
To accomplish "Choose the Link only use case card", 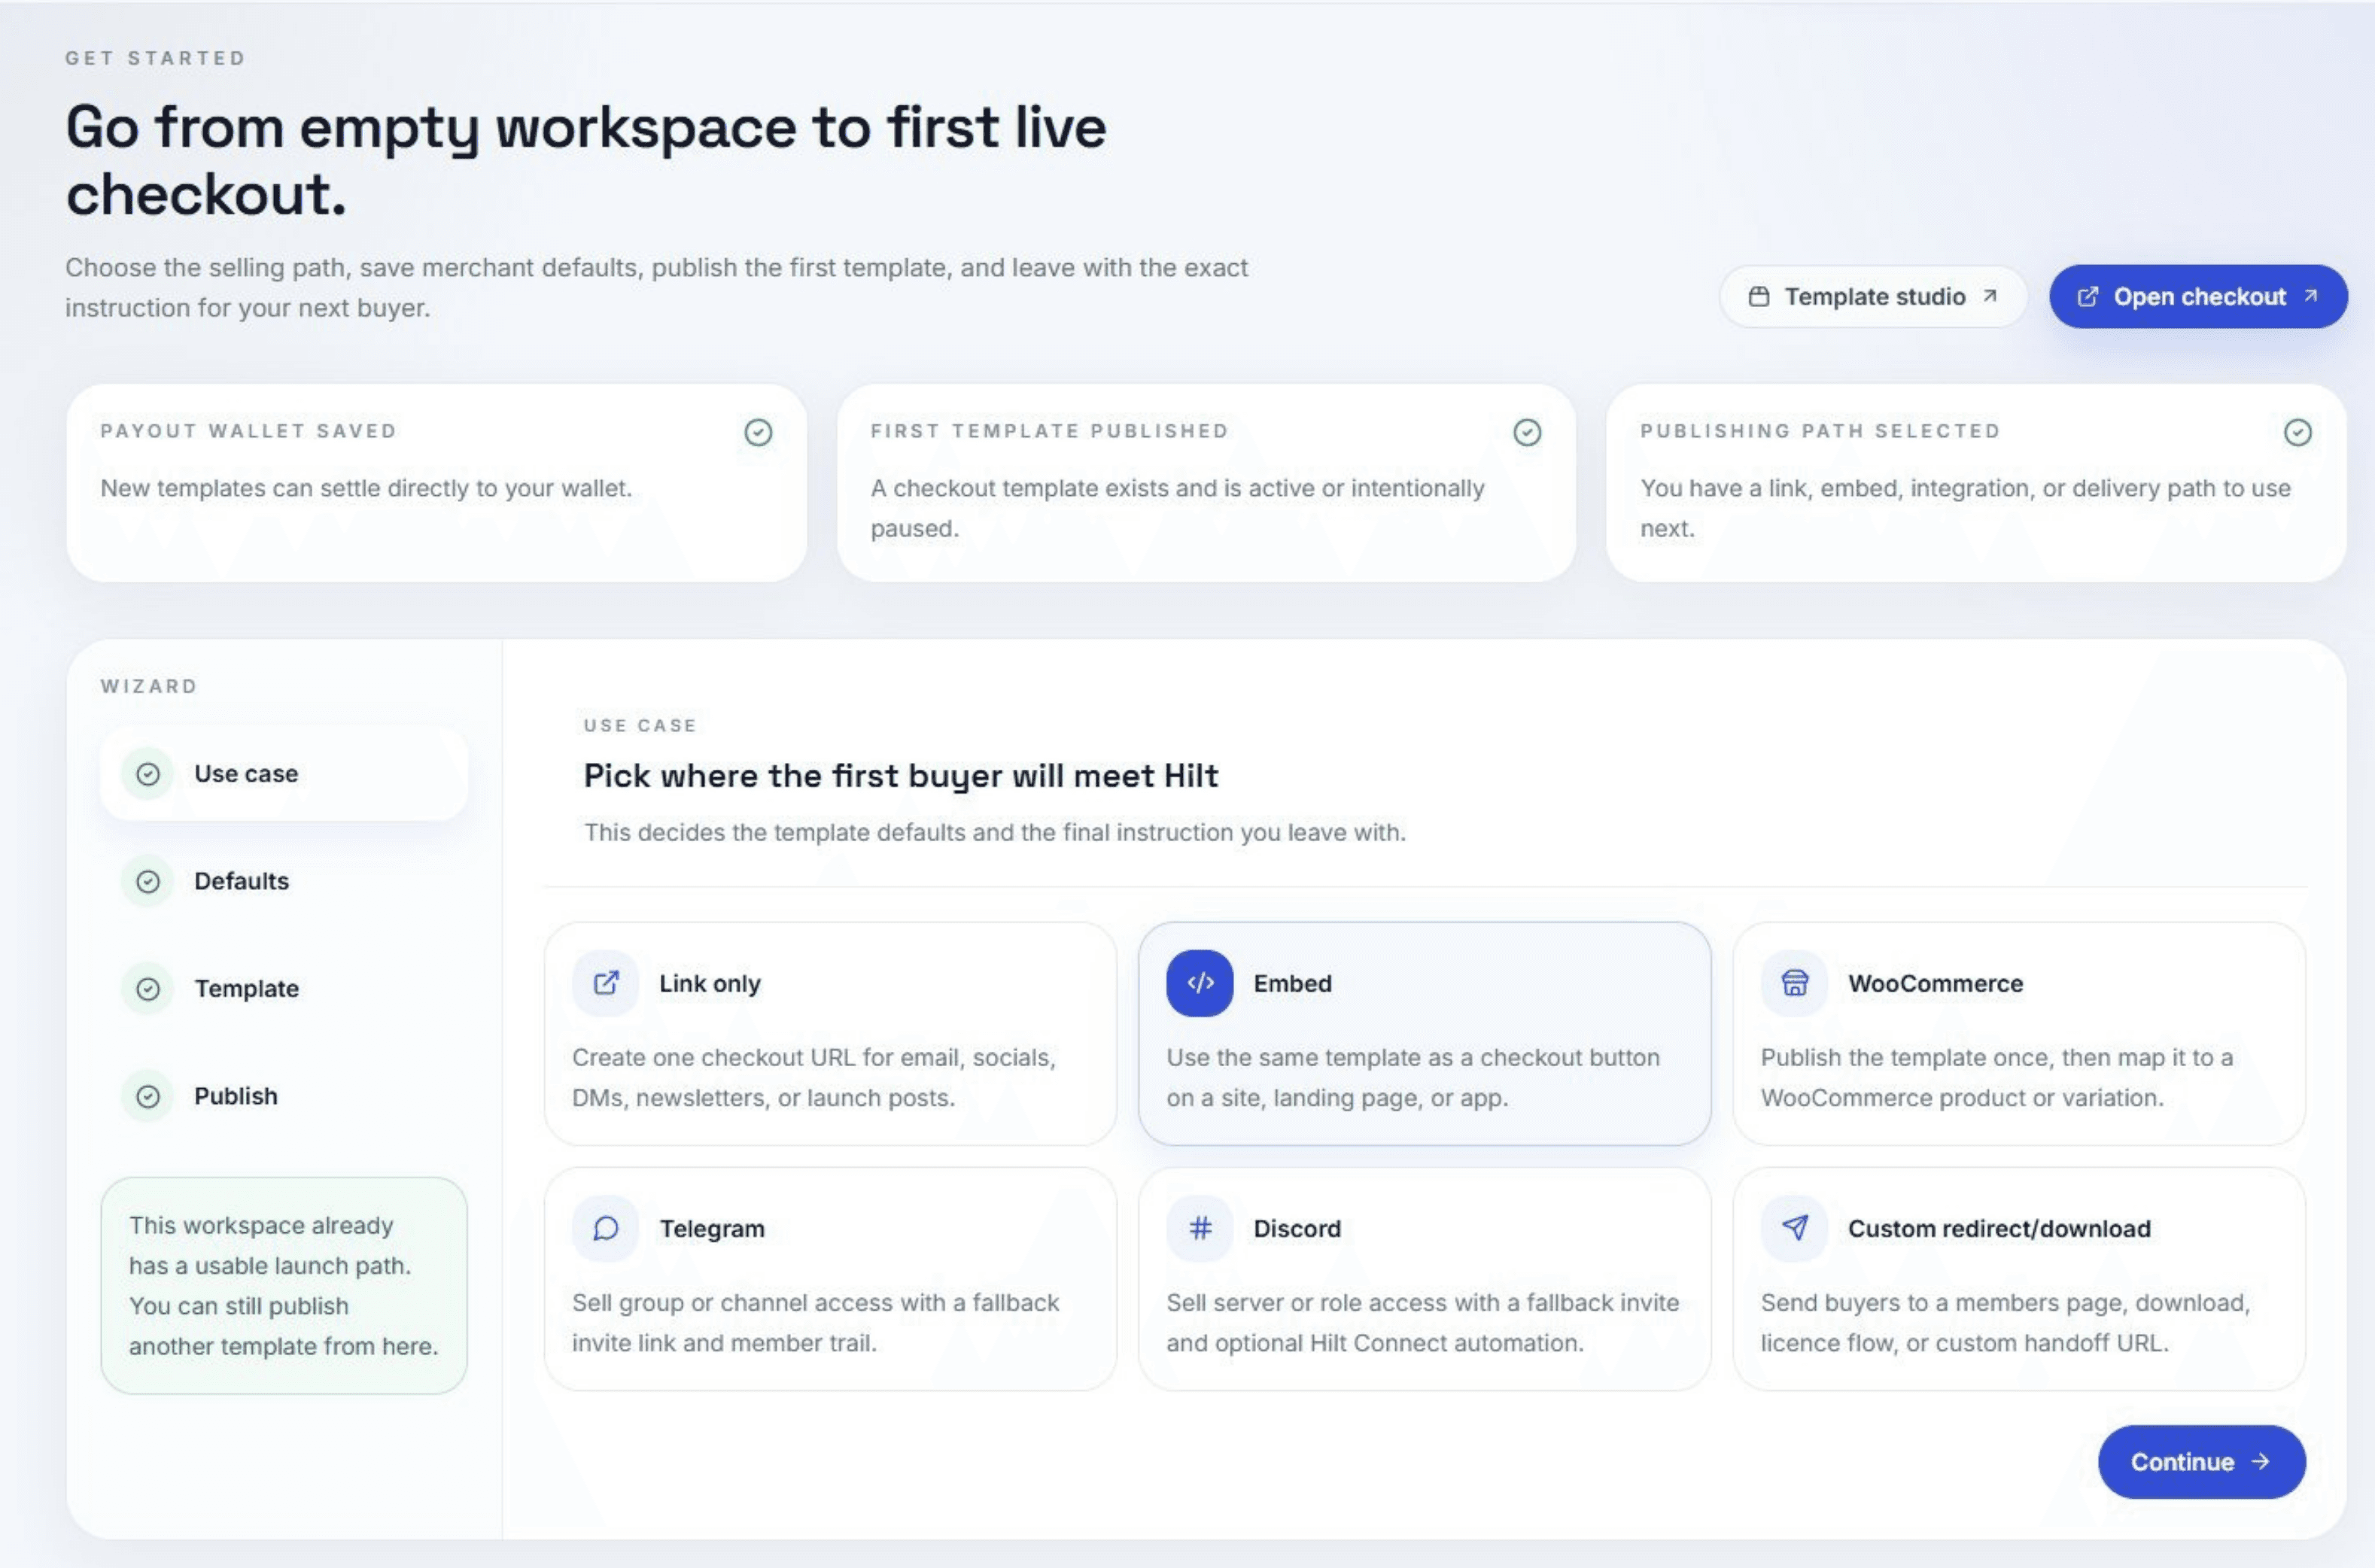I will click(x=830, y=1034).
